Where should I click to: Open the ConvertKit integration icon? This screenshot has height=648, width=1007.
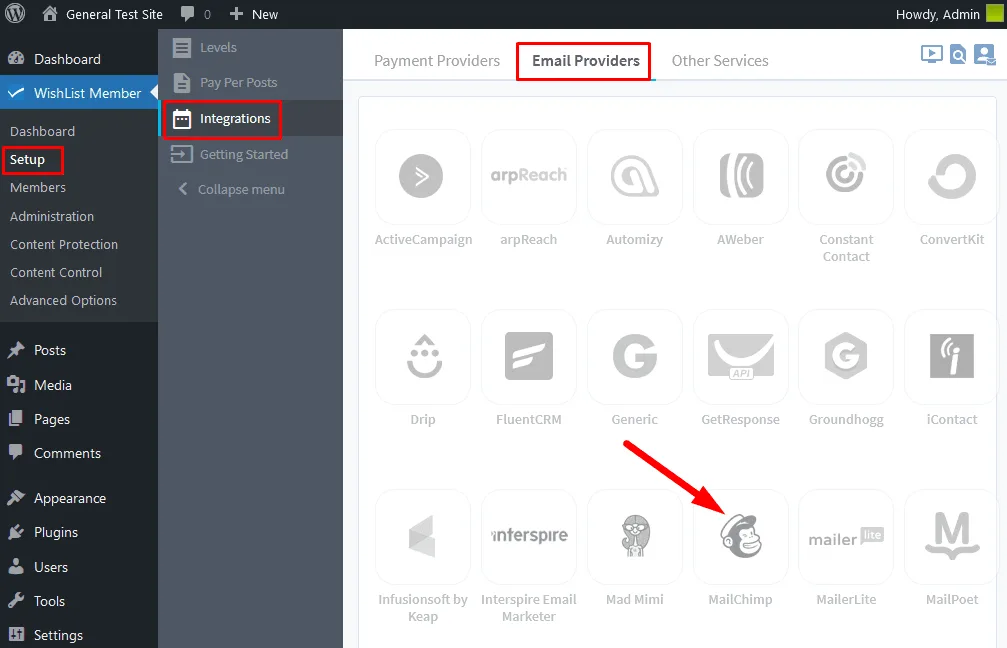coord(952,175)
